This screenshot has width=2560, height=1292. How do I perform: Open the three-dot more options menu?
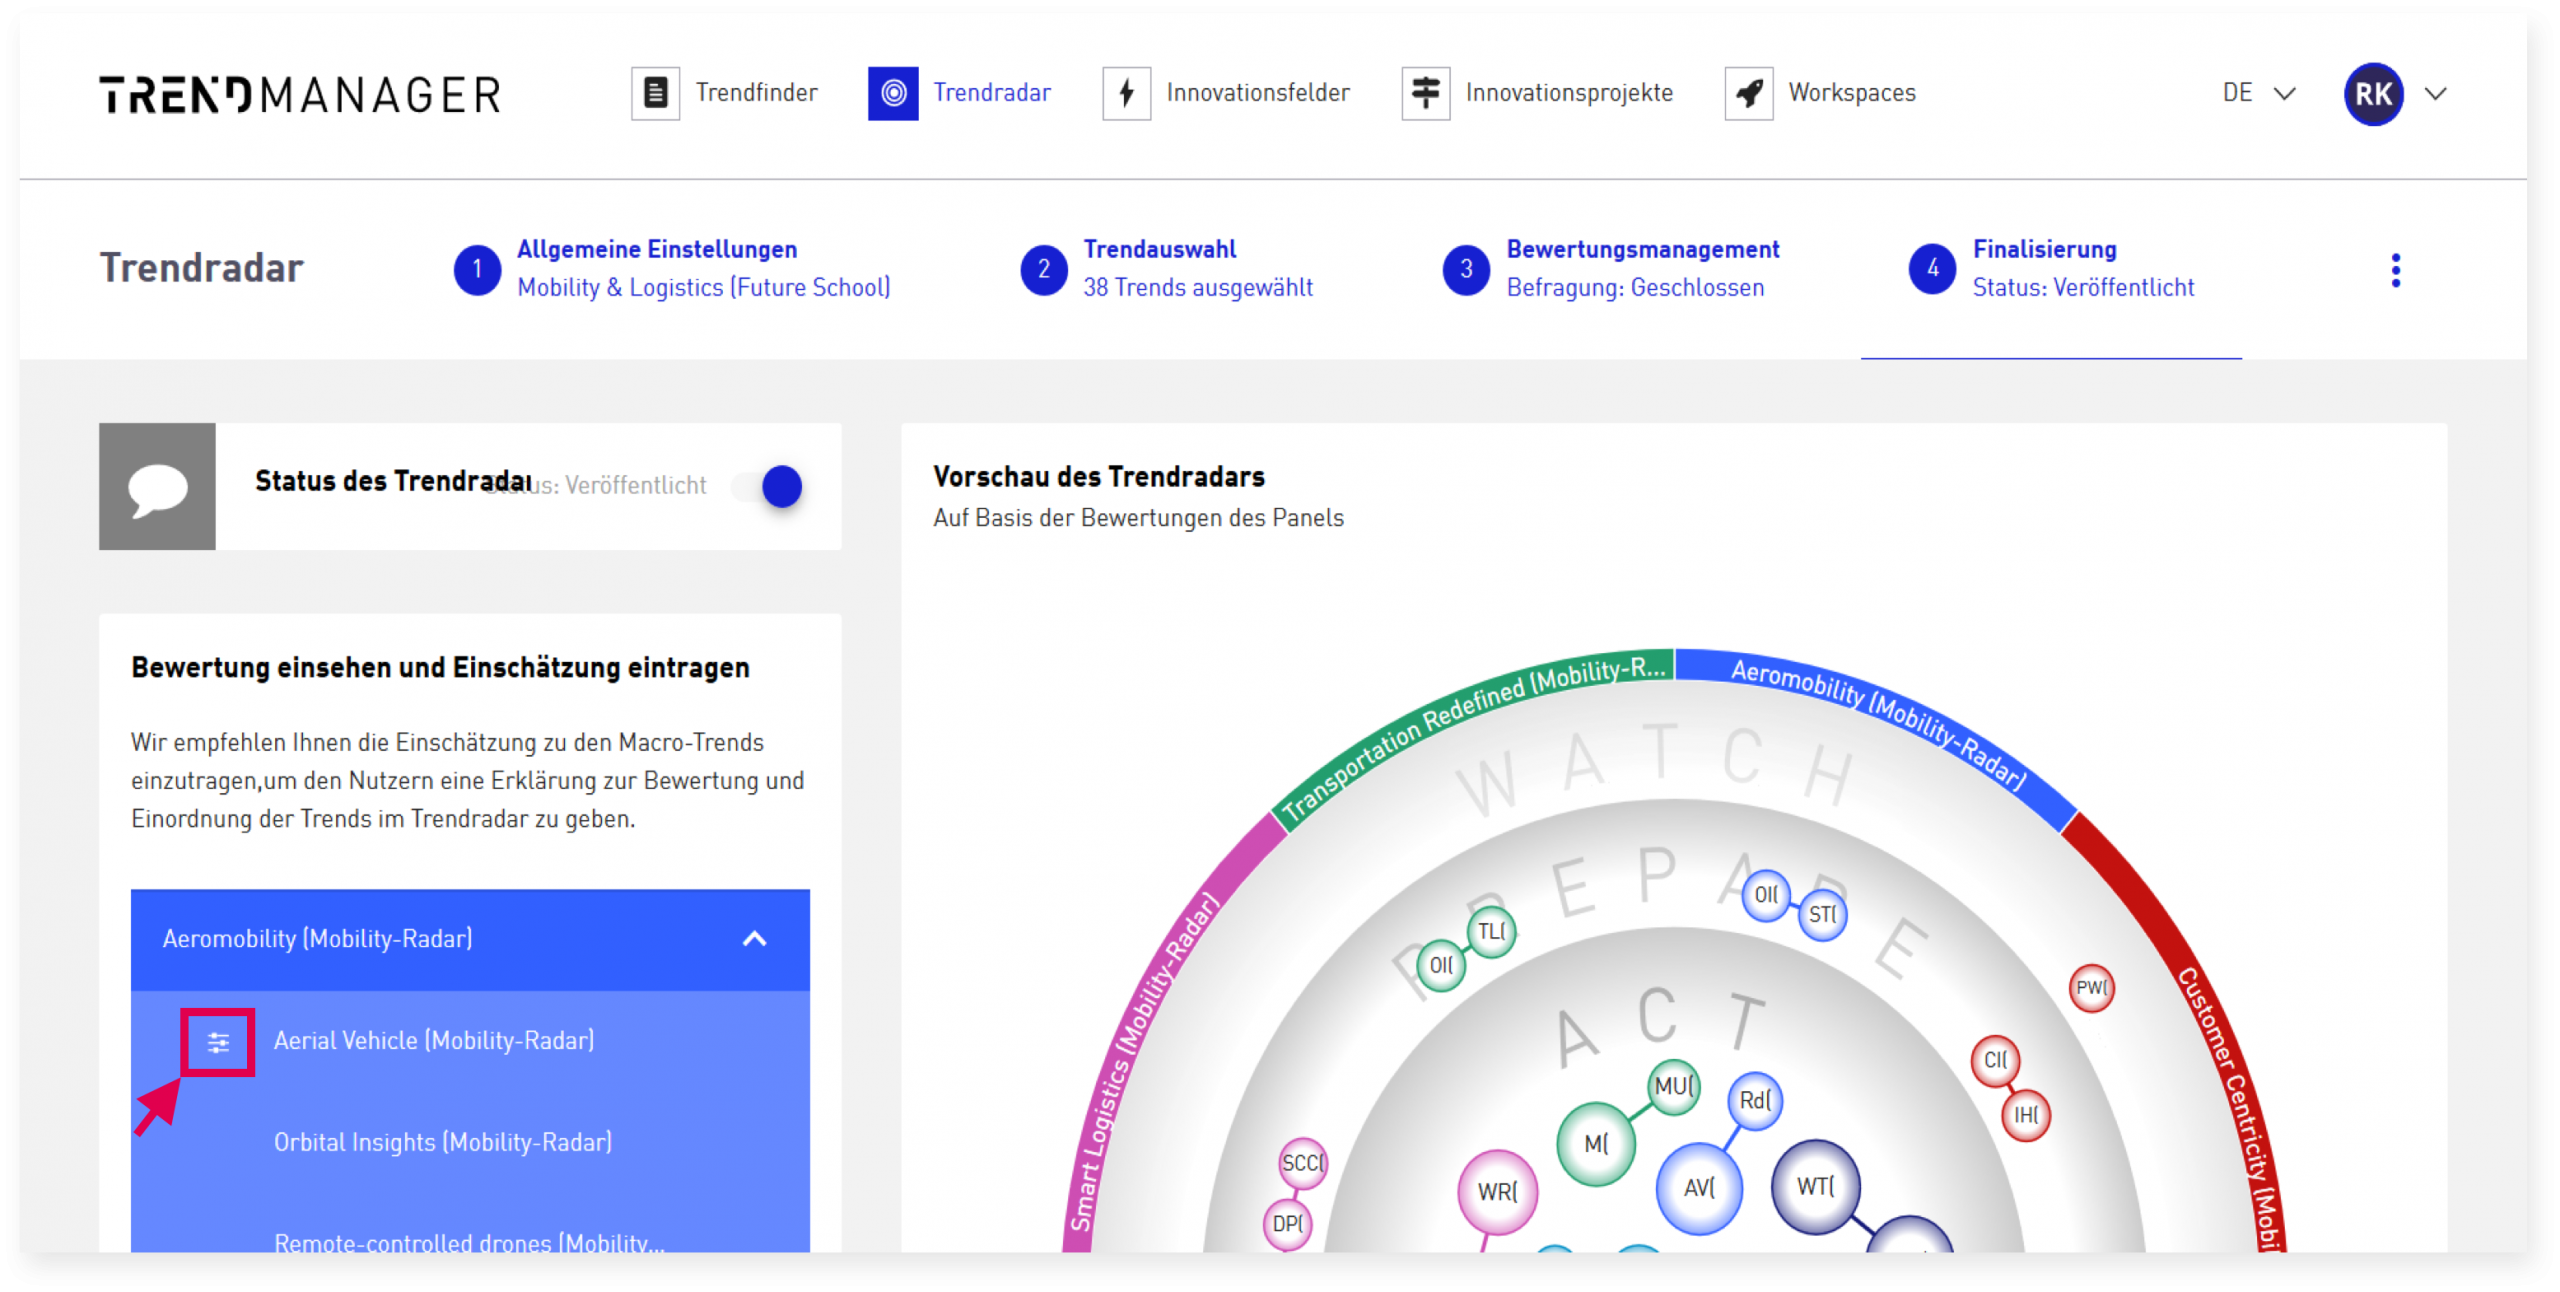2394,270
